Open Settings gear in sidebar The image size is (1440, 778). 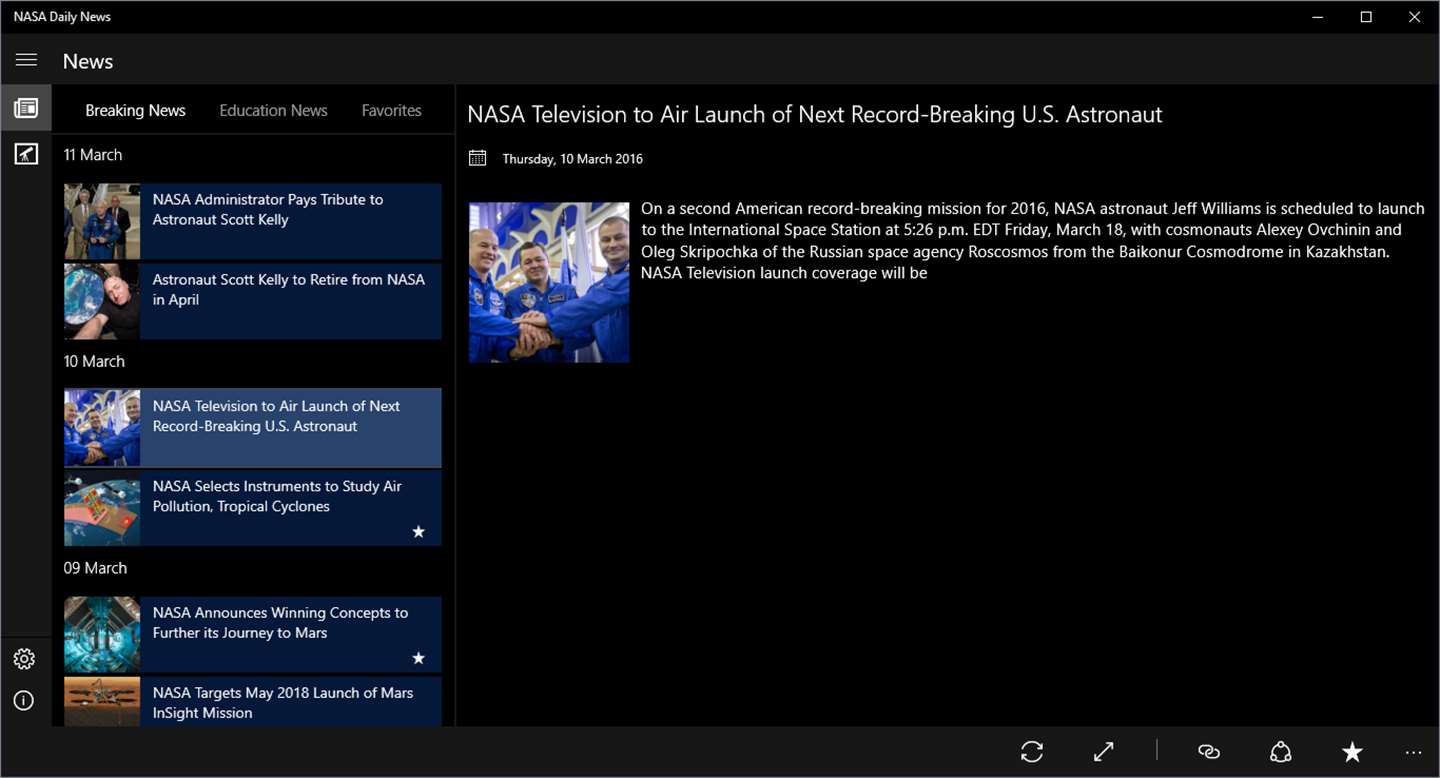click(x=24, y=659)
